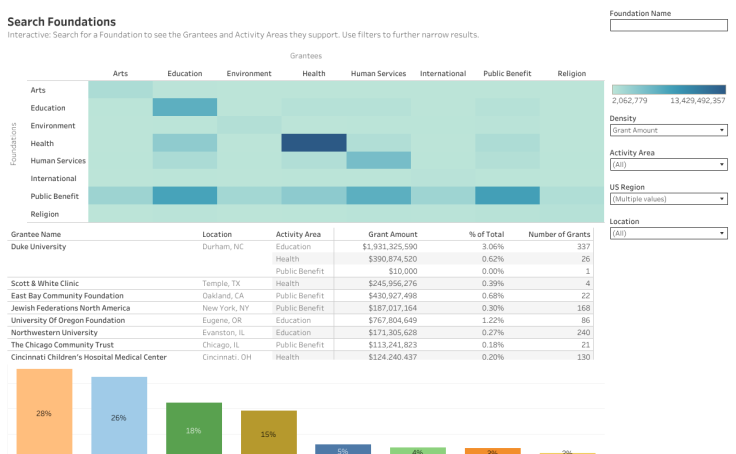Click the Religion column header in heatmap
Image resolution: width=736 pixels, height=454 pixels.
click(x=571, y=73)
